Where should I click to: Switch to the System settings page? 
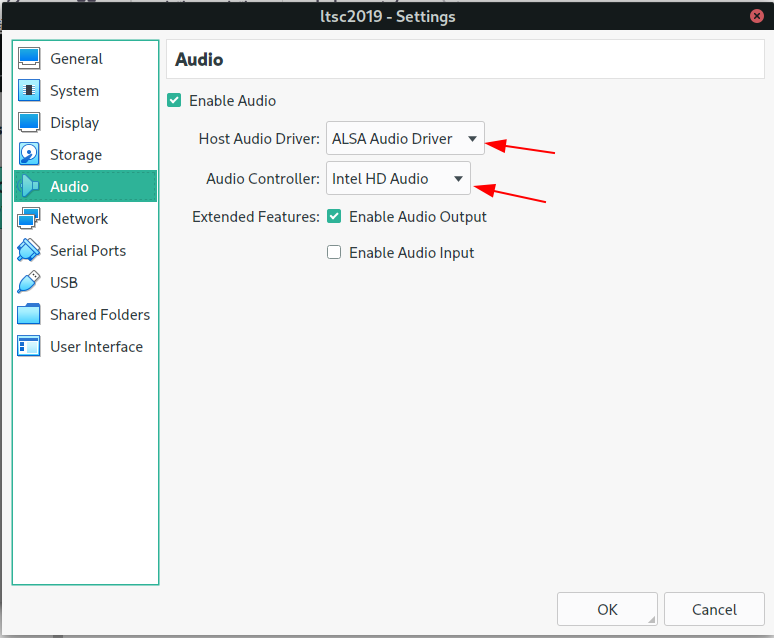click(85, 90)
